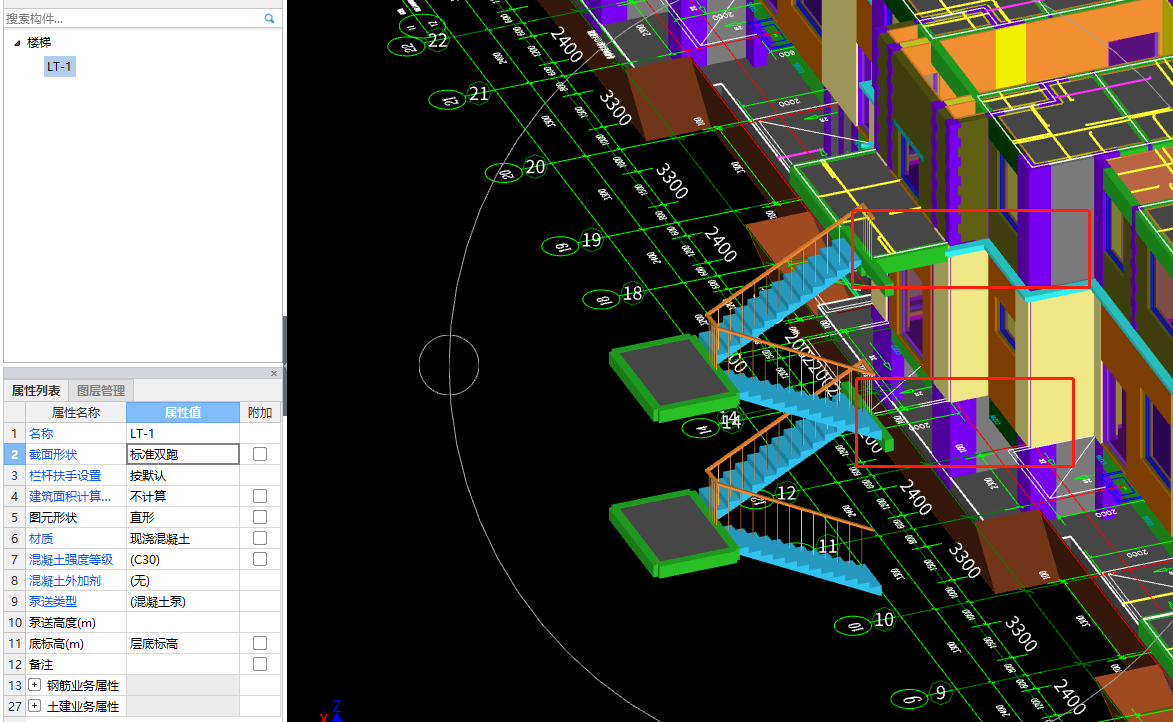Open the 图层管理 tab
The height and width of the screenshot is (722, 1173).
(101, 391)
